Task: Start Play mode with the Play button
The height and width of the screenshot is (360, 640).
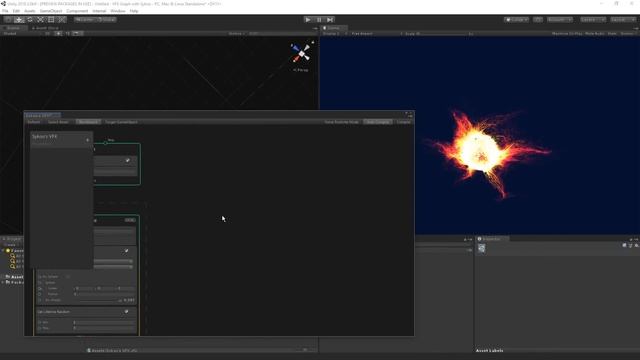Action: 308,20
